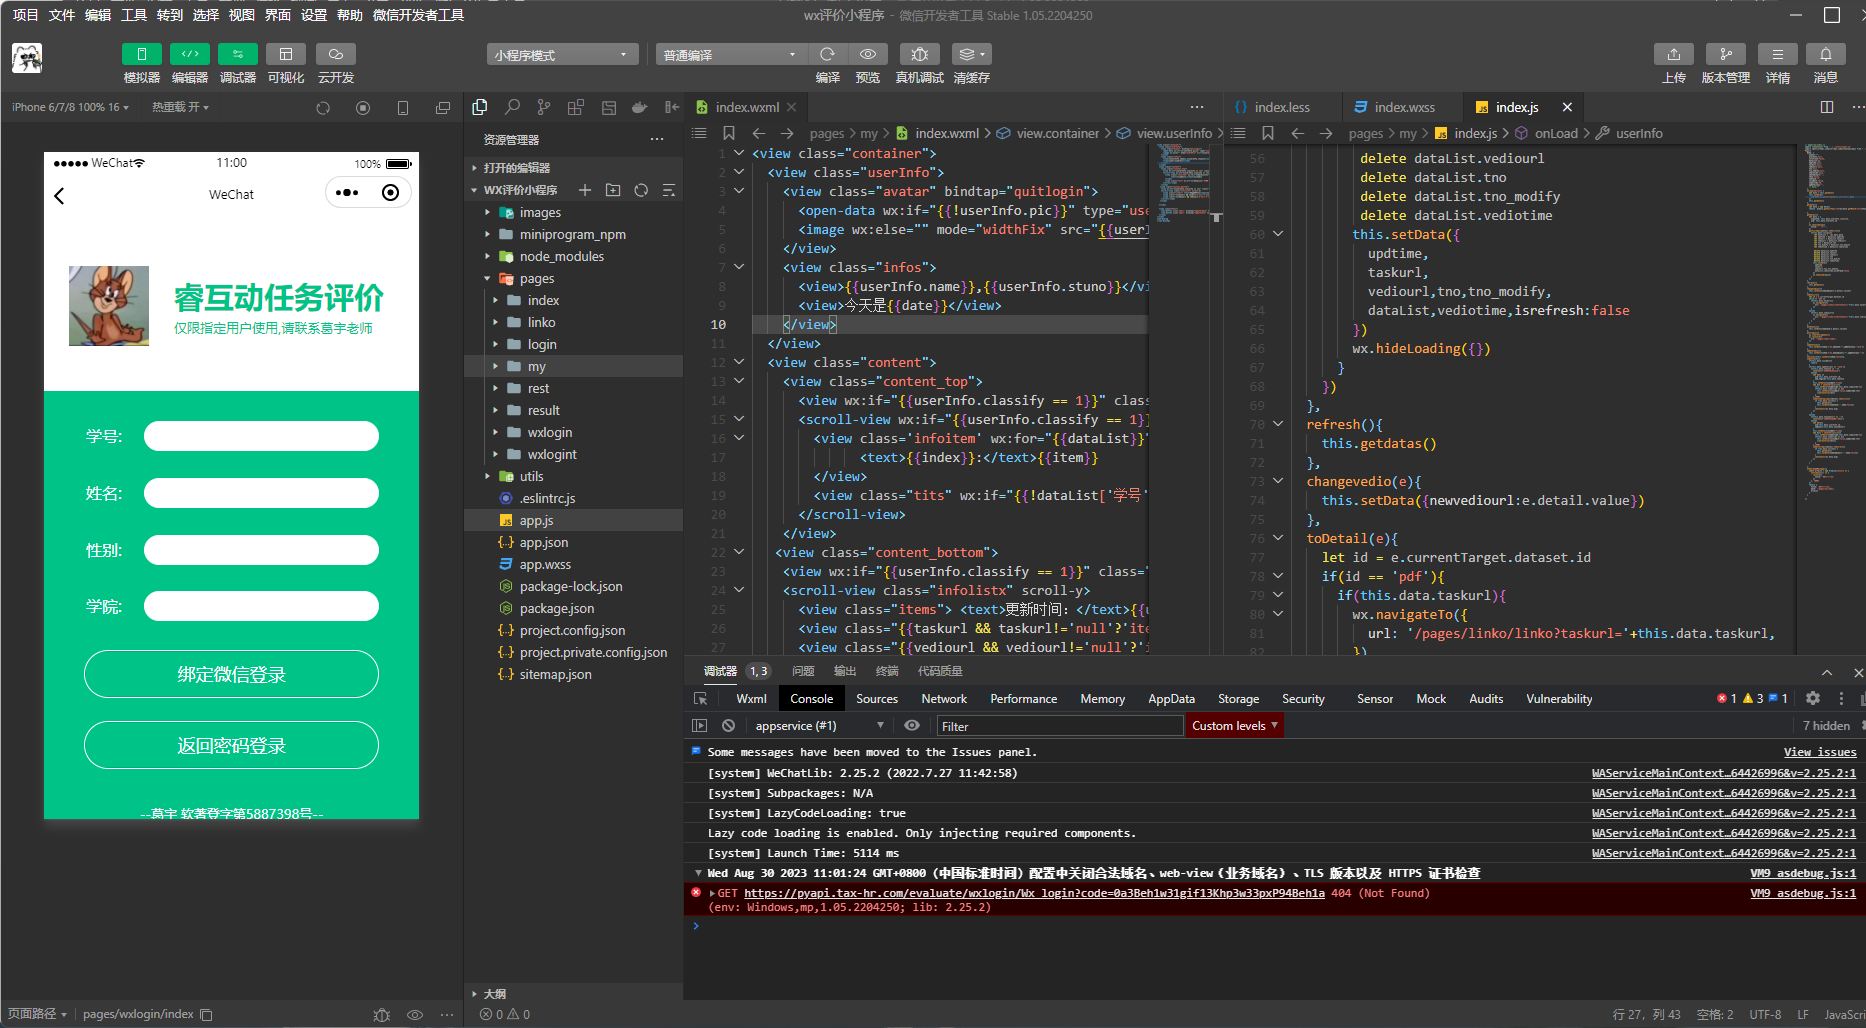Toggle the 编辑器 editor panel button
The width and height of the screenshot is (1866, 1028).
coord(190,54)
